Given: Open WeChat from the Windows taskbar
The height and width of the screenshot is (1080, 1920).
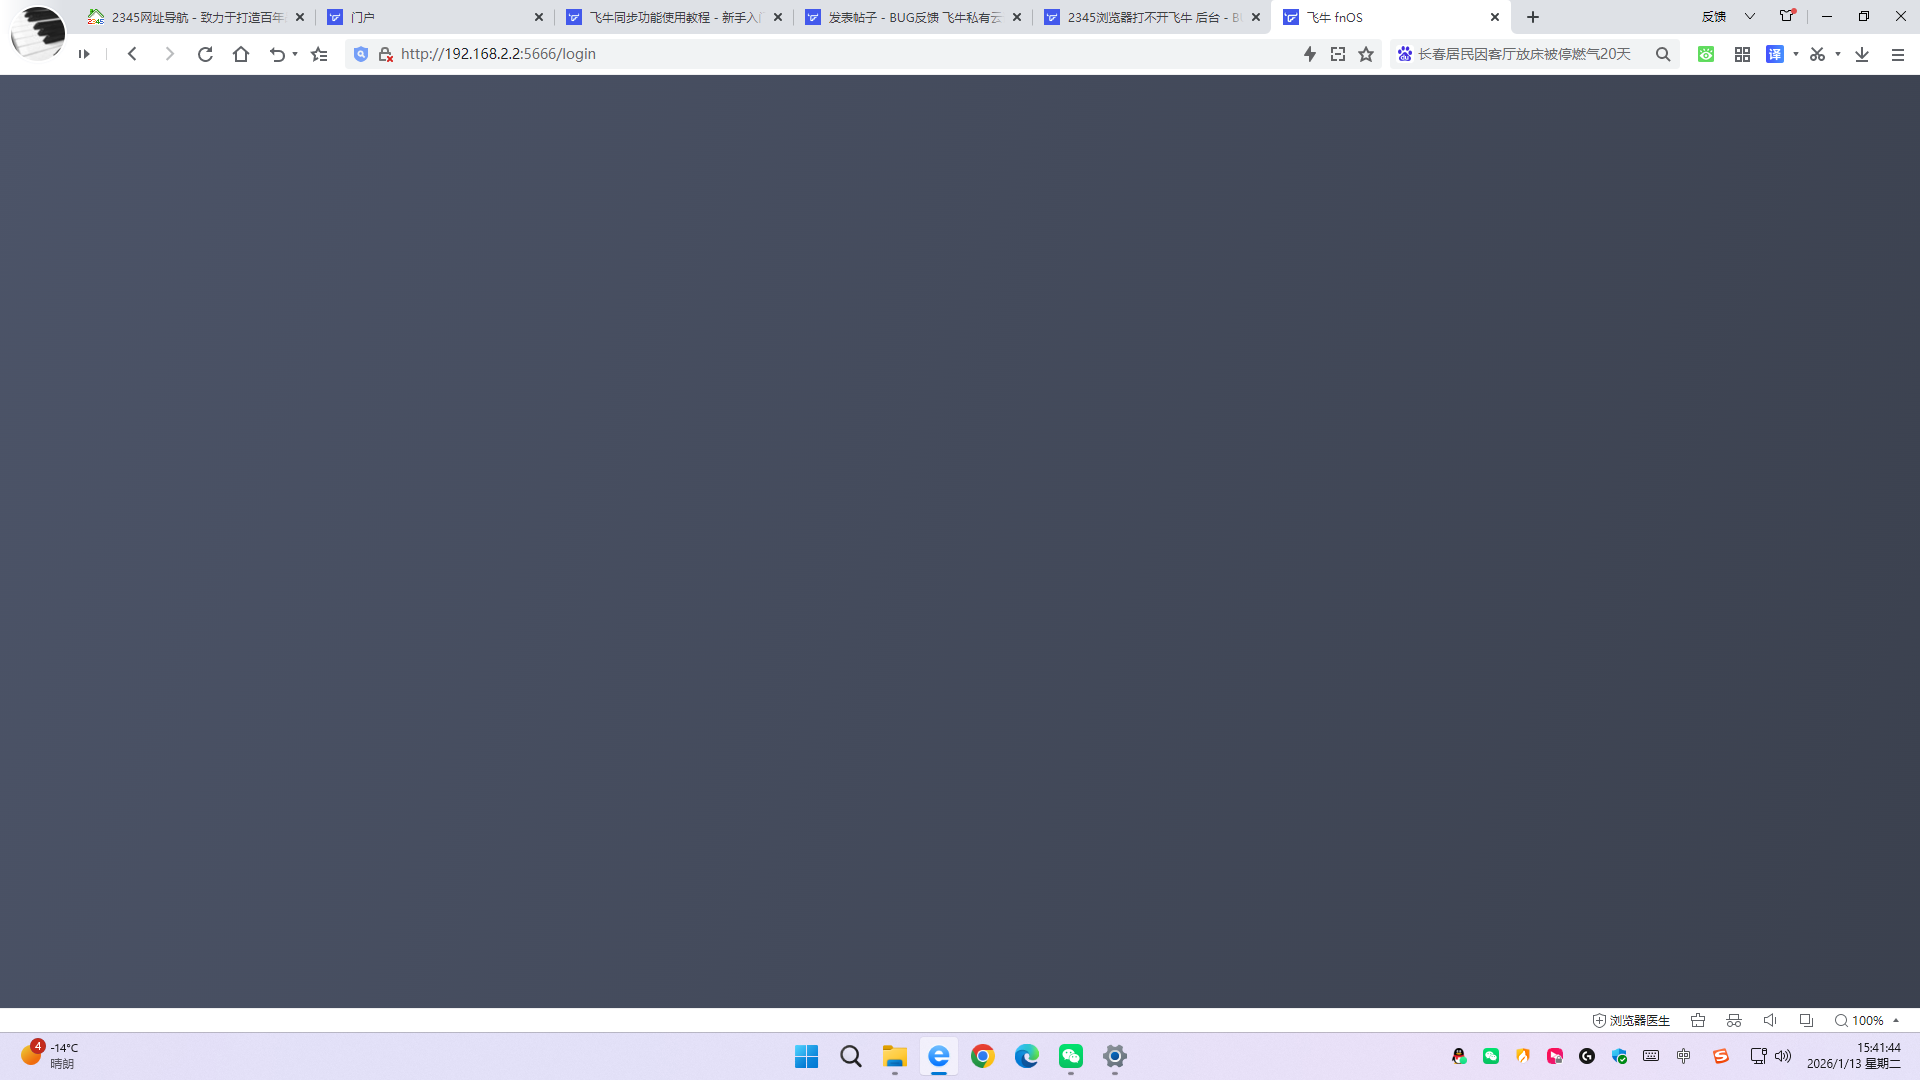Looking at the screenshot, I should tap(1071, 1056).
